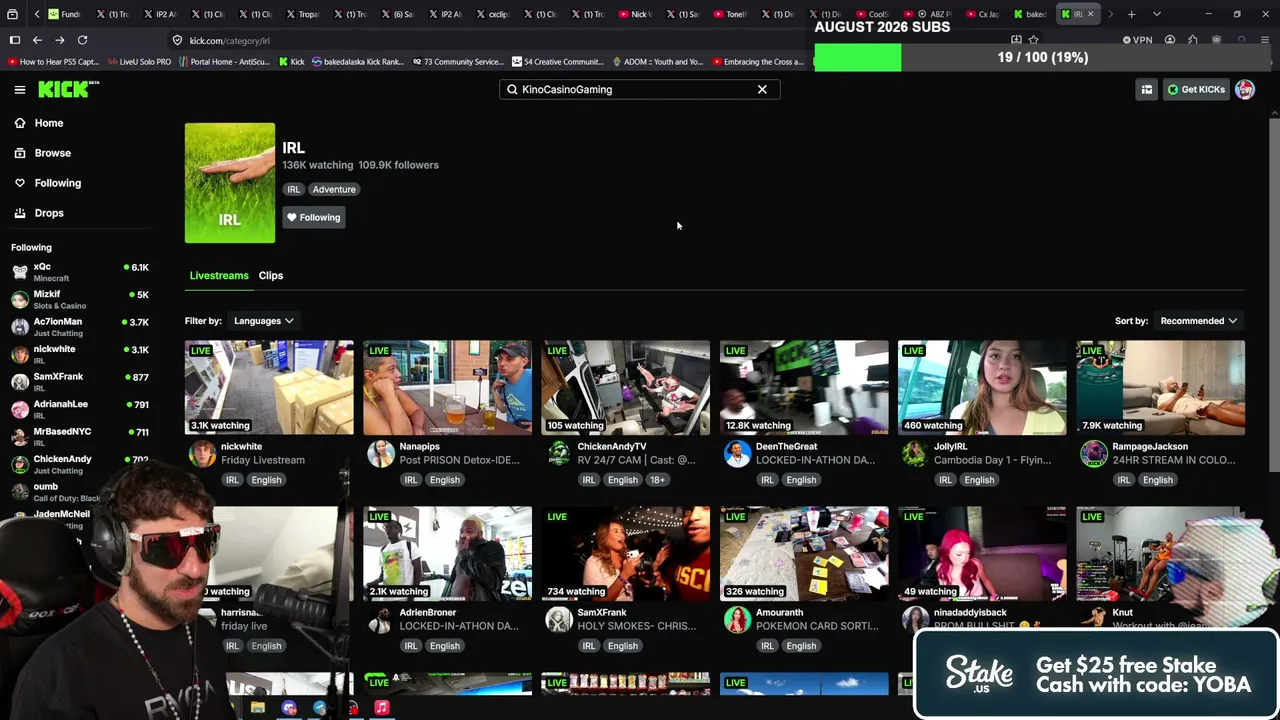Open Following in the Kick sidebar
Image resolution: width=1280 pixels, height=720 pixels.
point(57,183)
